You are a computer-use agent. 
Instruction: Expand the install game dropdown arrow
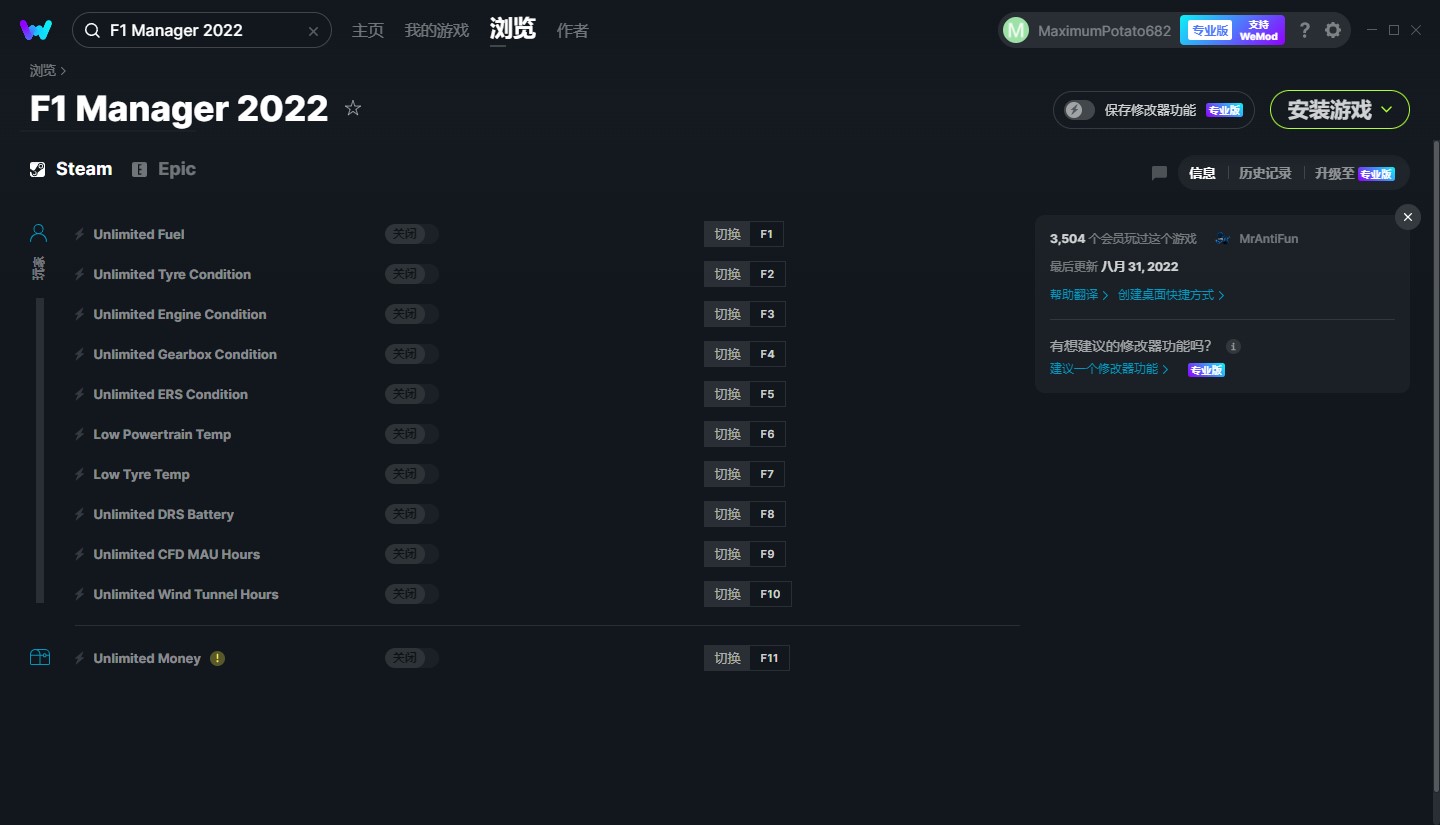point(1386,110)
